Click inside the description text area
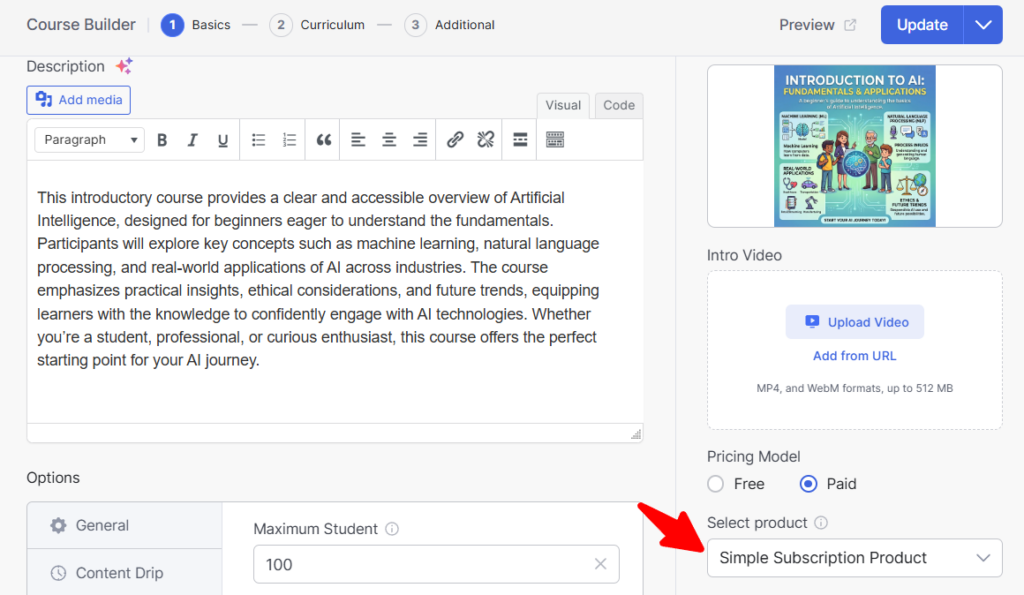 click(335, 292)
